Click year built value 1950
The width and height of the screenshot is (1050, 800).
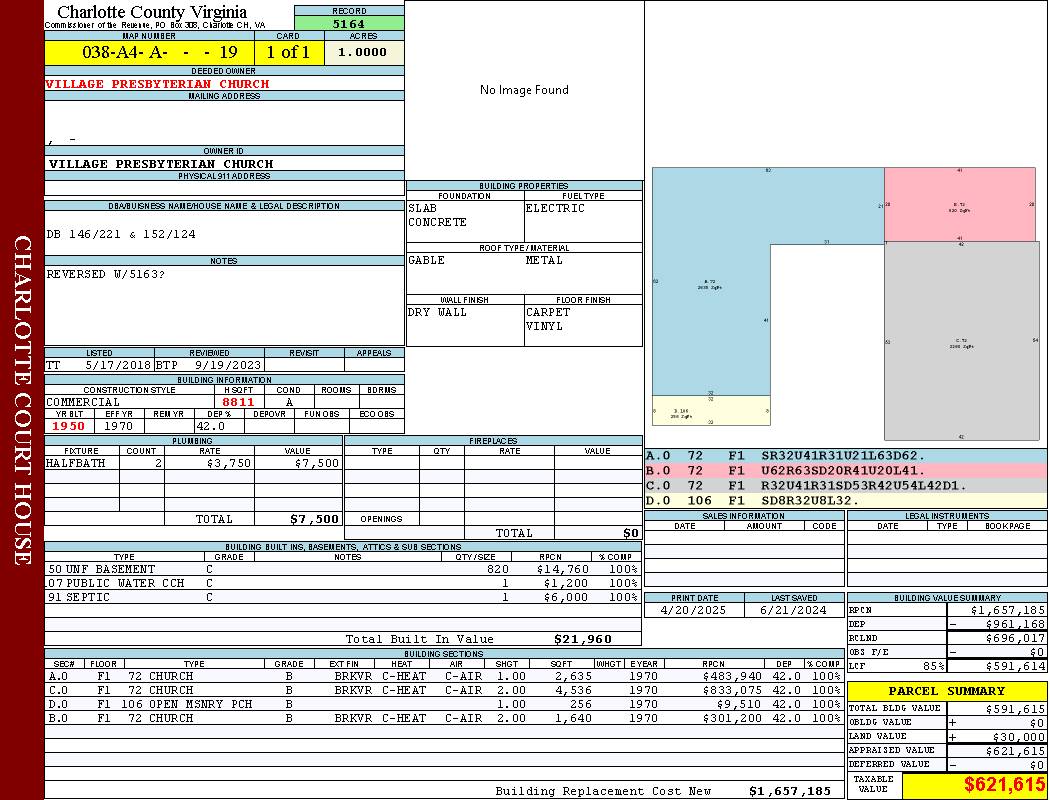click(x=69, y=426)
